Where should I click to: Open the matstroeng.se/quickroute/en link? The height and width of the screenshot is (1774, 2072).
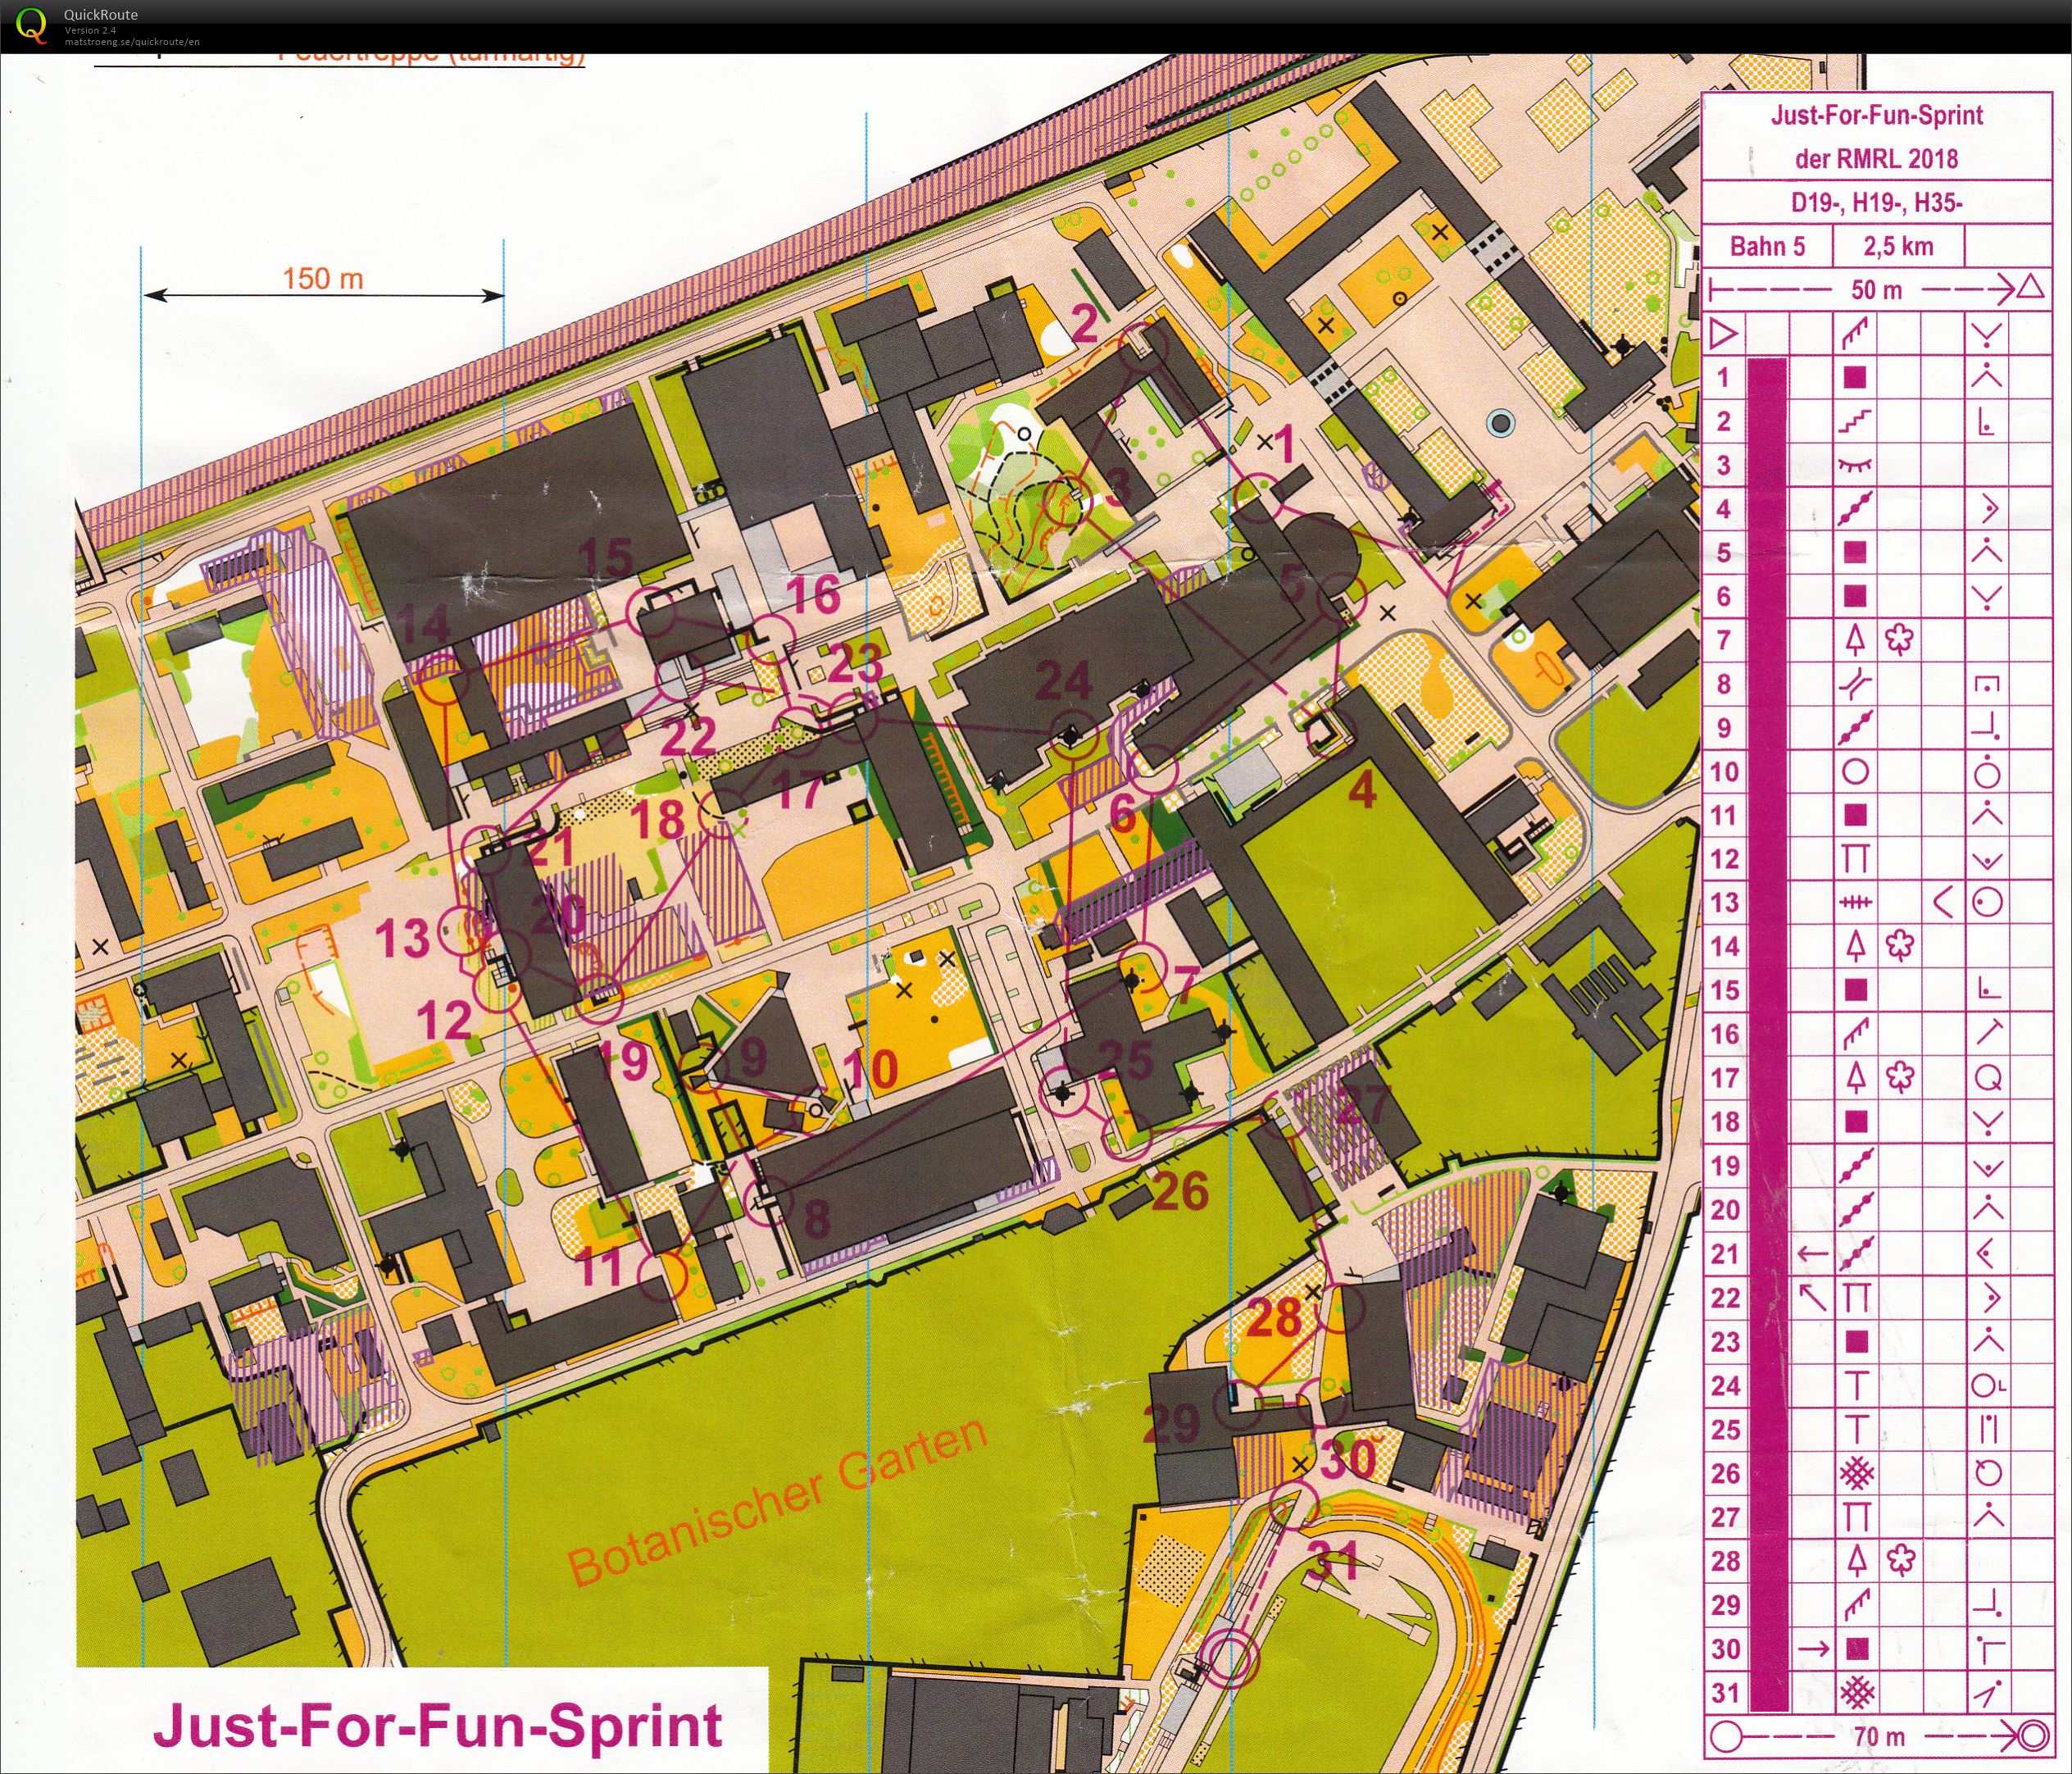pos(132,42)
